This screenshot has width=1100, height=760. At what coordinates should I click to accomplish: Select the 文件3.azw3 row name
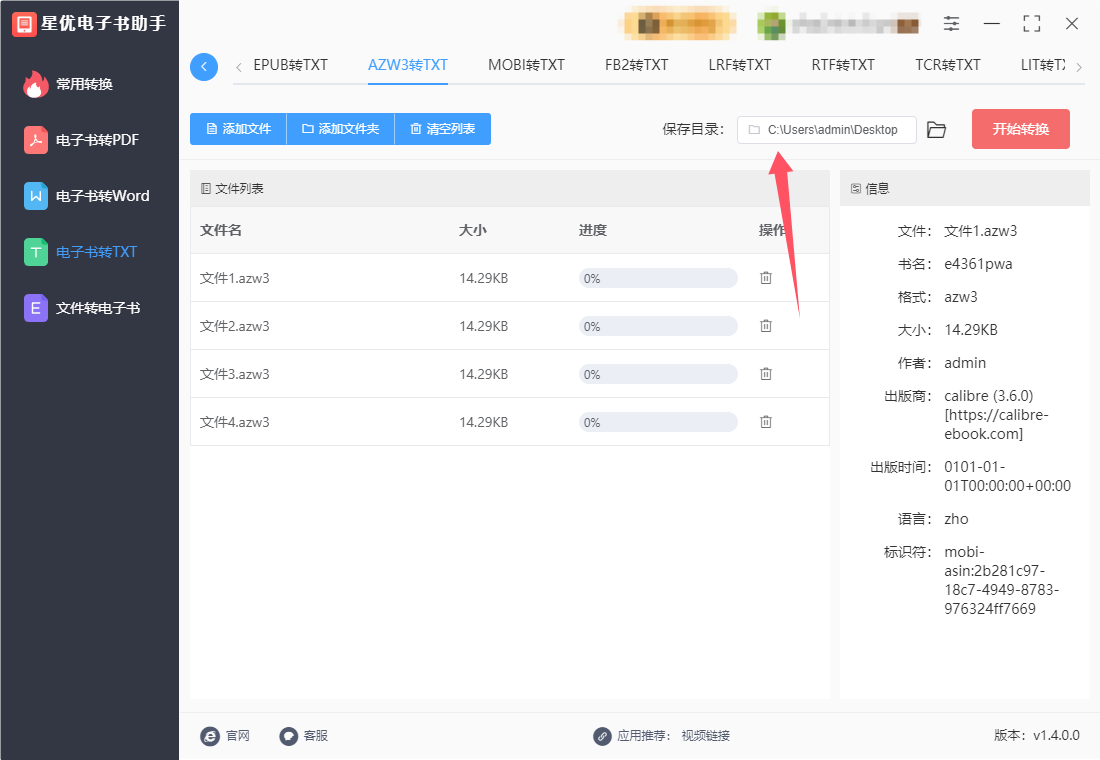tap(234, 375)
